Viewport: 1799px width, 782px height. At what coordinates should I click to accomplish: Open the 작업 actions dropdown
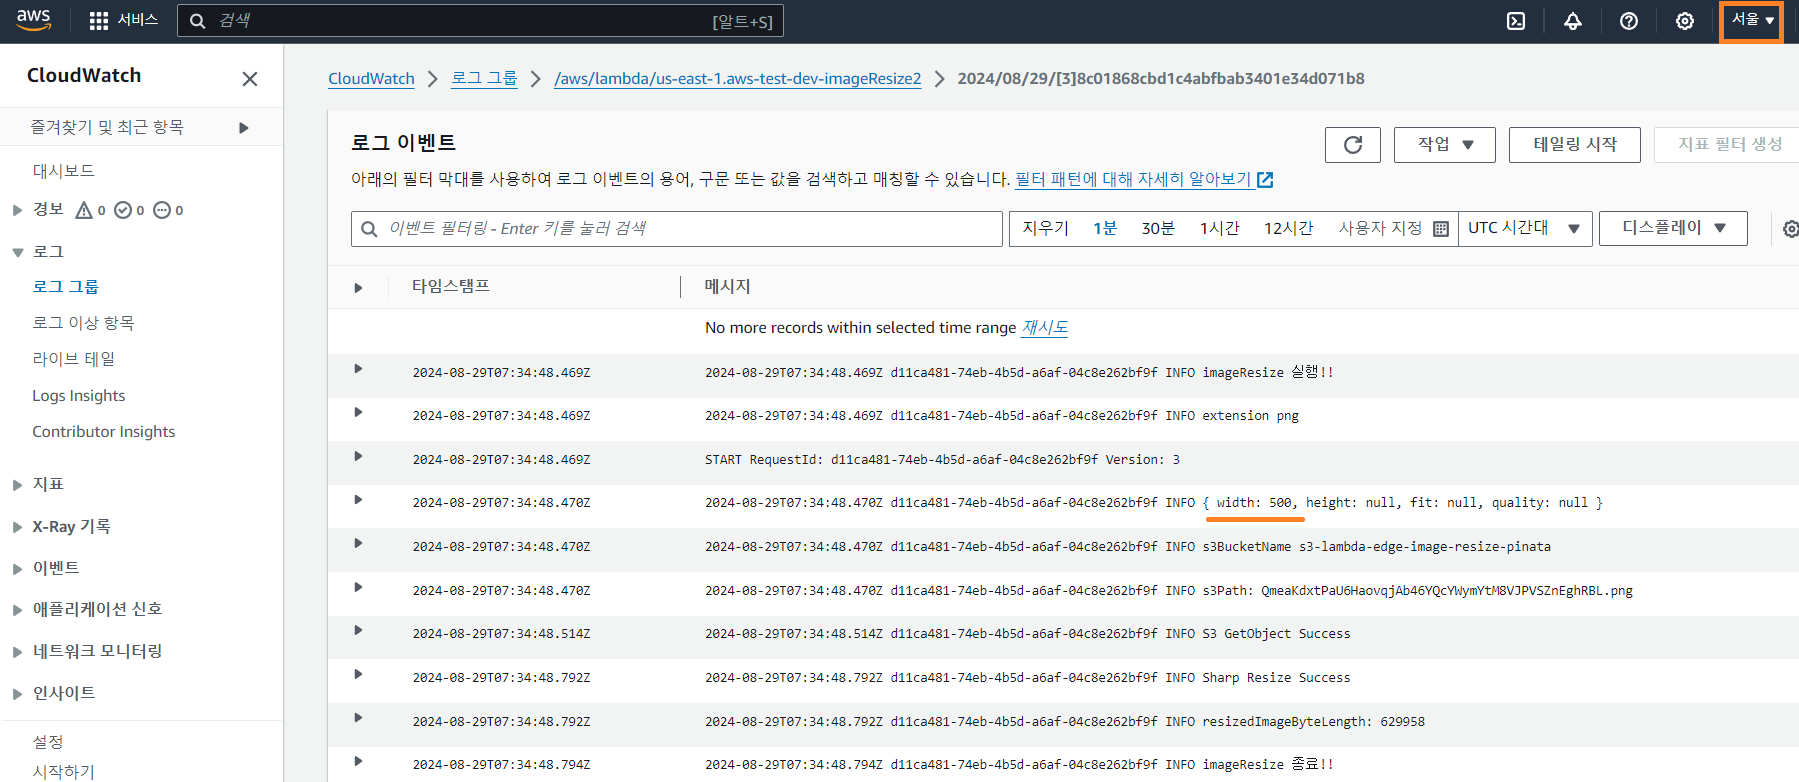pos(1445,145)
